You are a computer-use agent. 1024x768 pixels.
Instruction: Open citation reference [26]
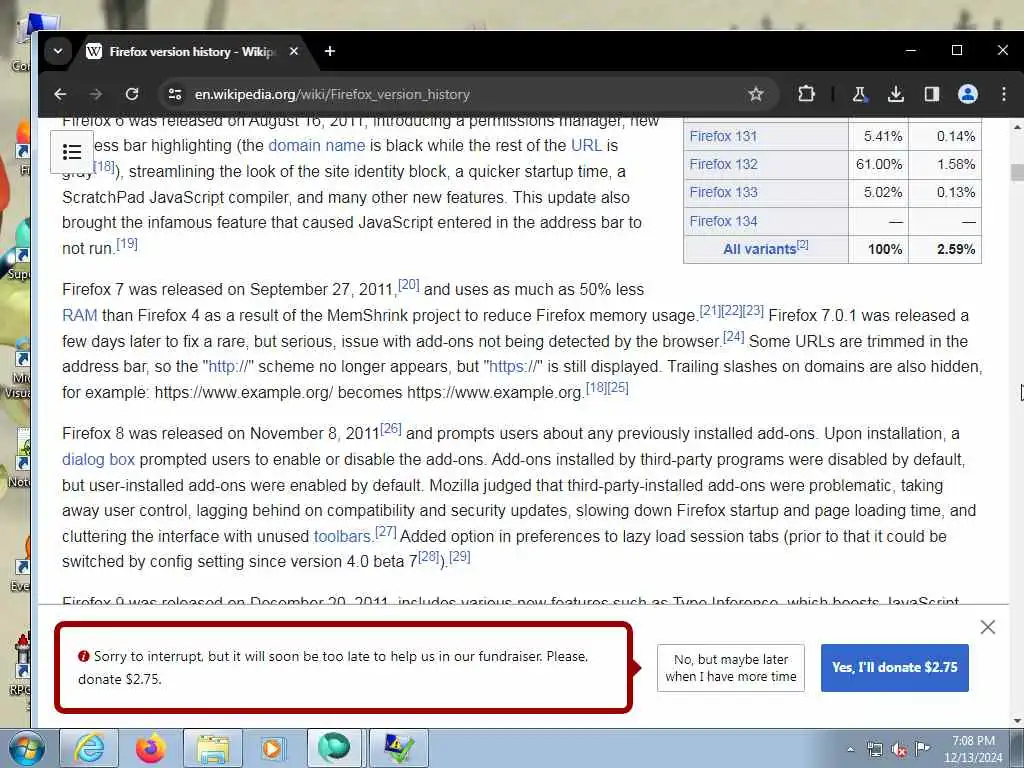(x=391, y=428)
